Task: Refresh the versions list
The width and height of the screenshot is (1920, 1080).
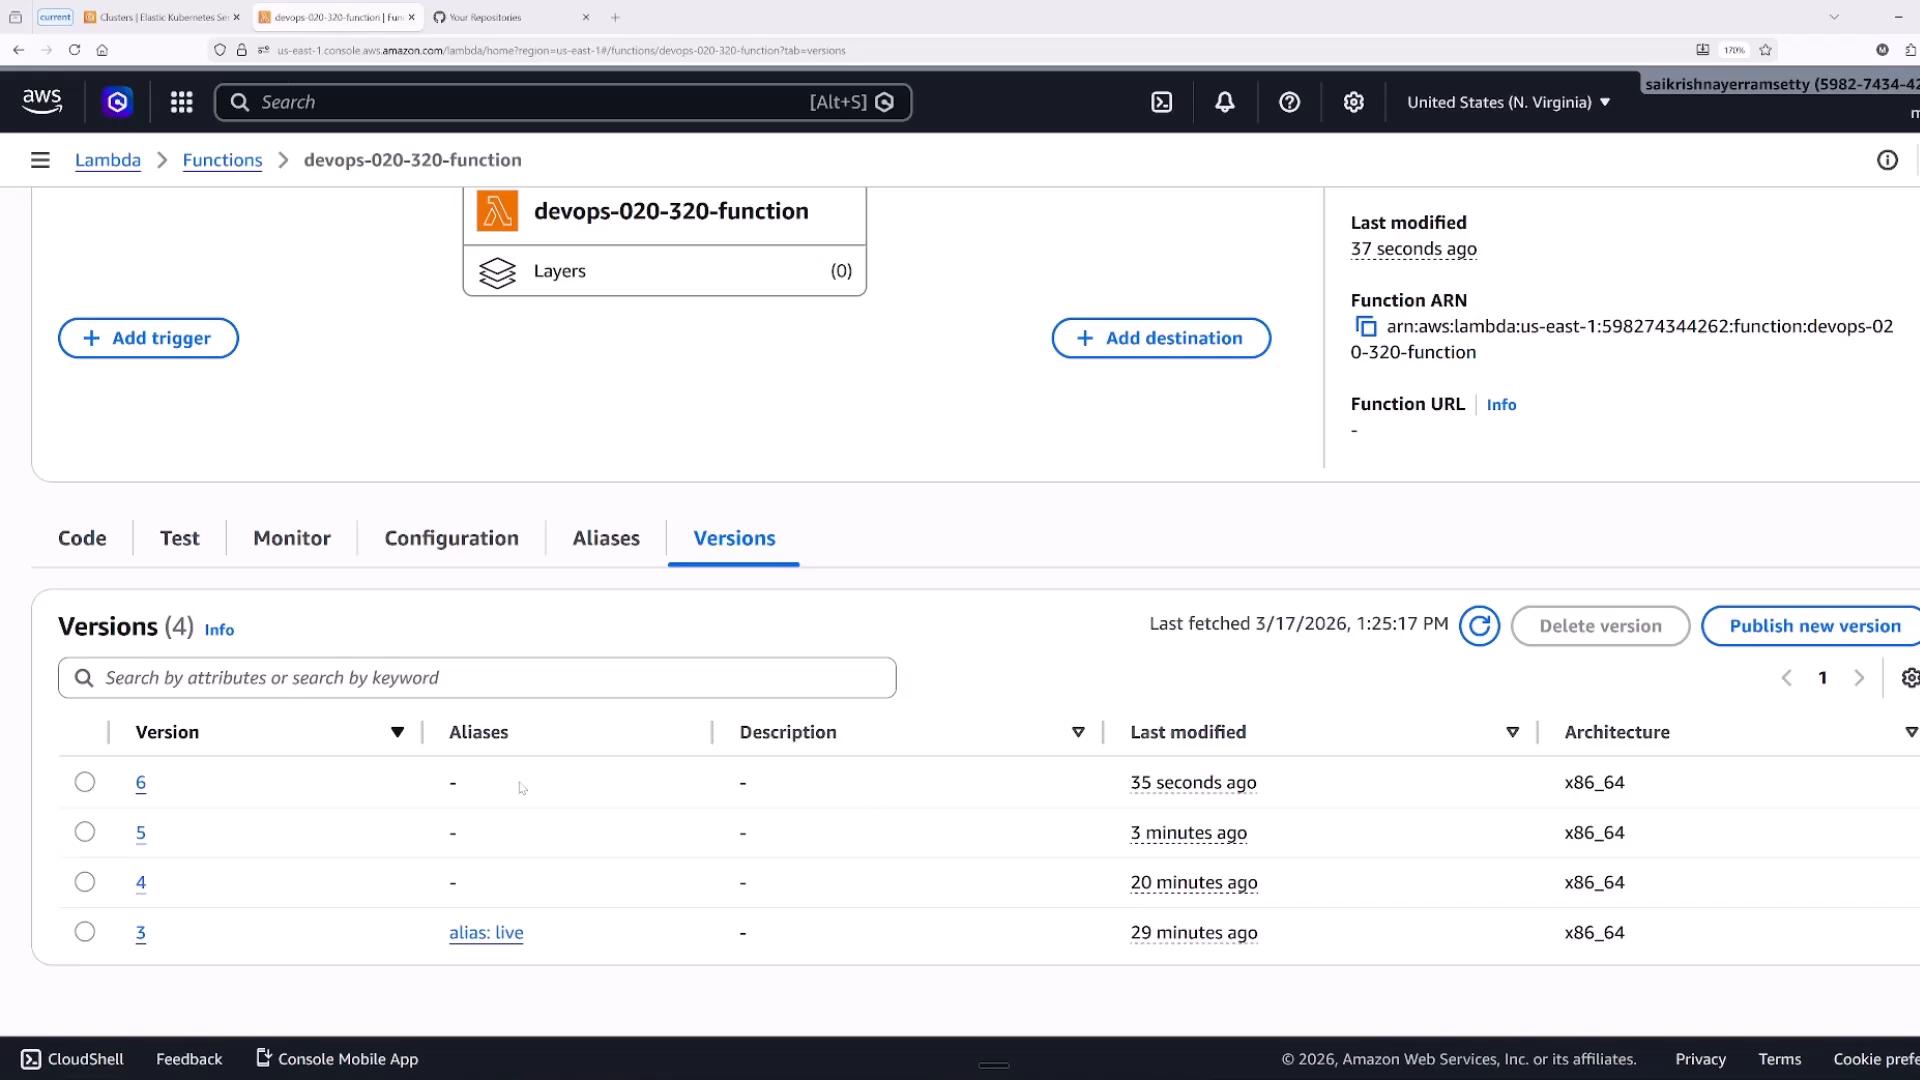Action: click(x=1479, y=626)
